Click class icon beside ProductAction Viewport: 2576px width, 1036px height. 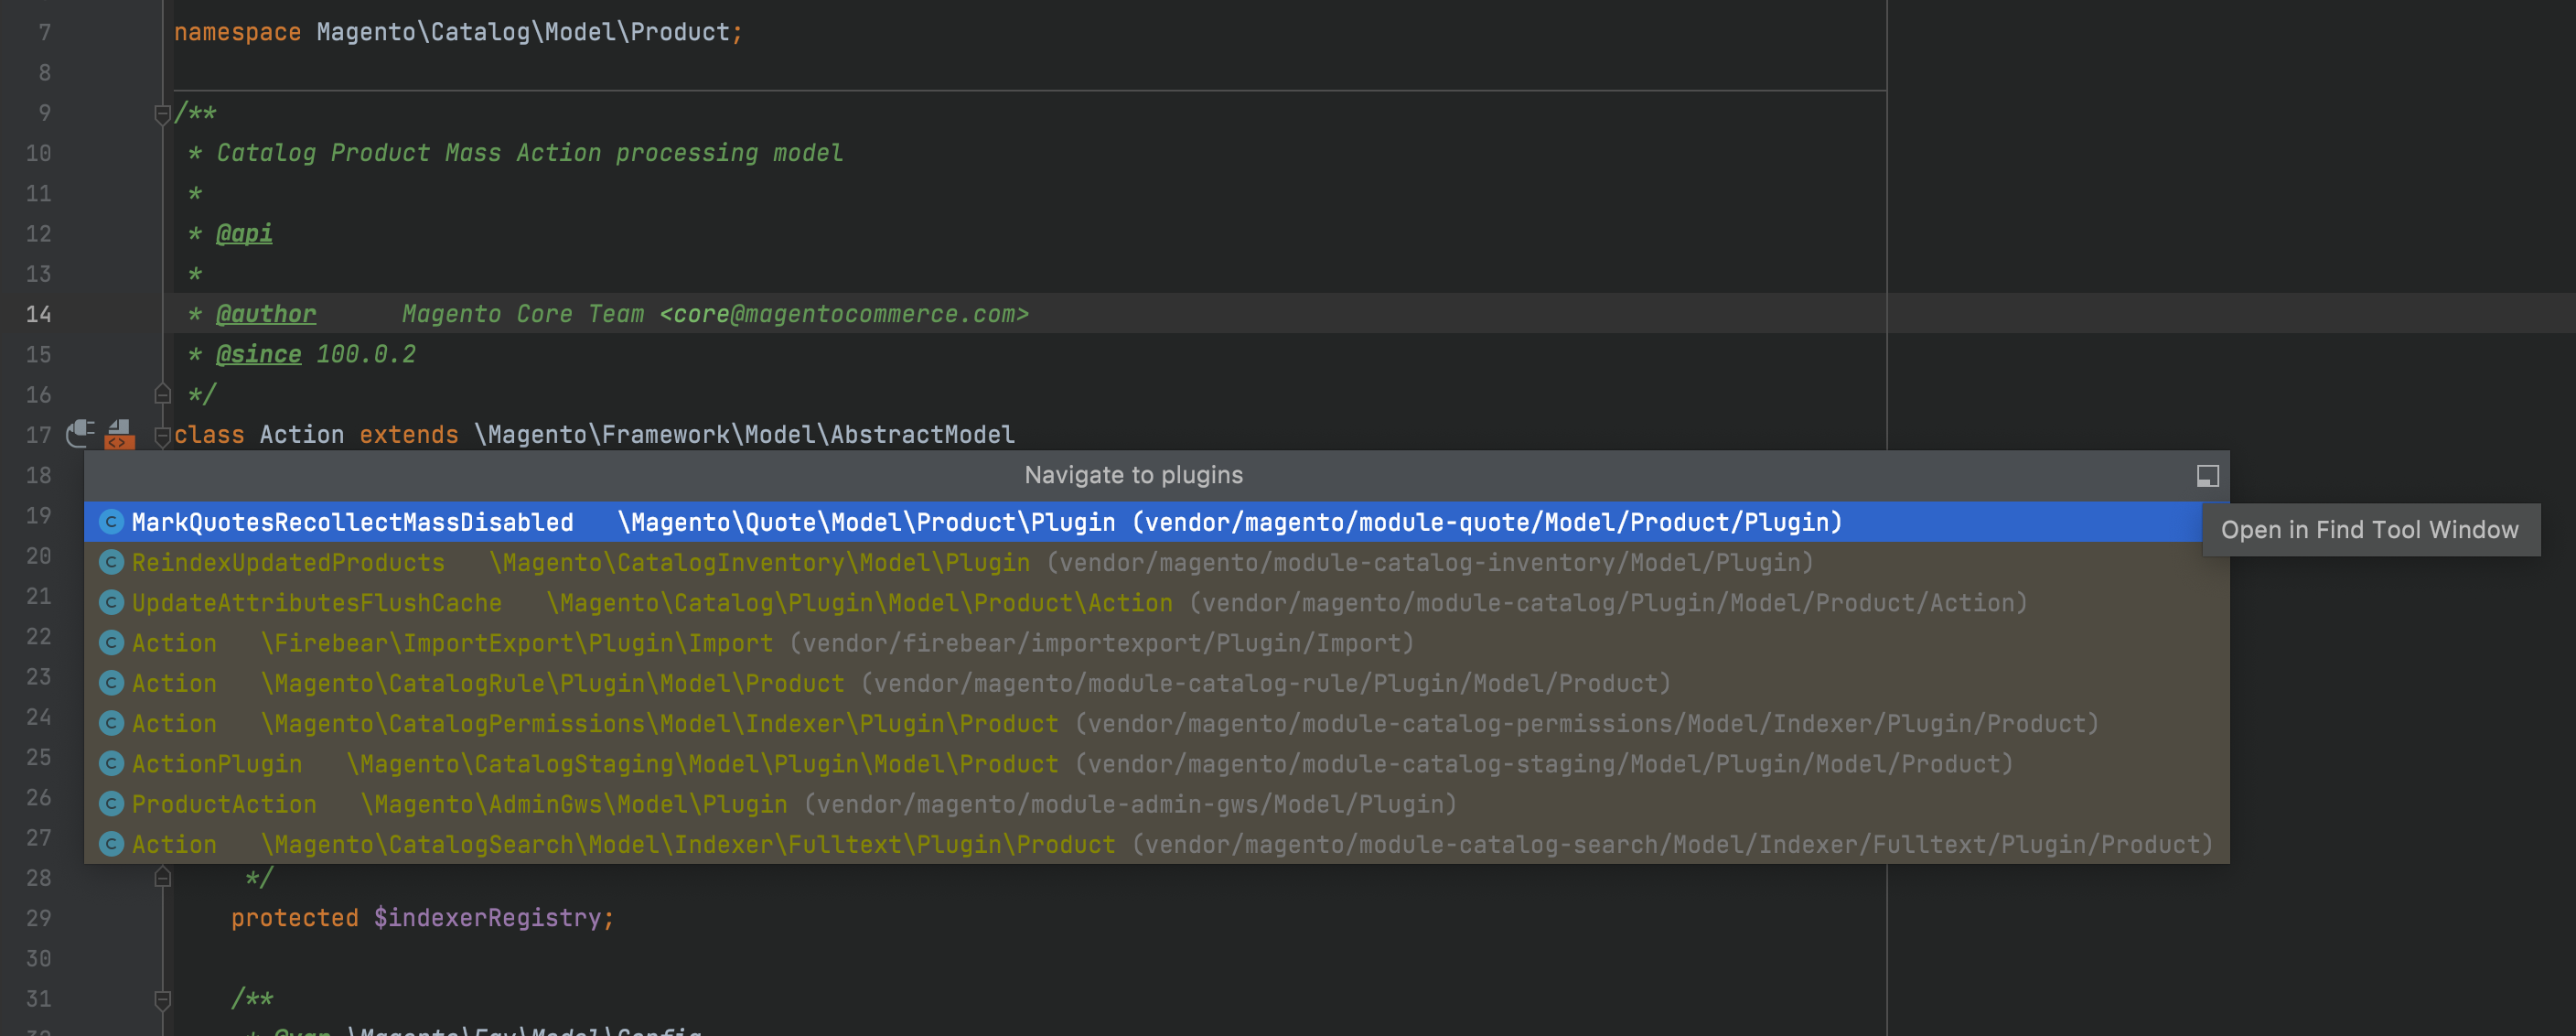pos(111,804)
